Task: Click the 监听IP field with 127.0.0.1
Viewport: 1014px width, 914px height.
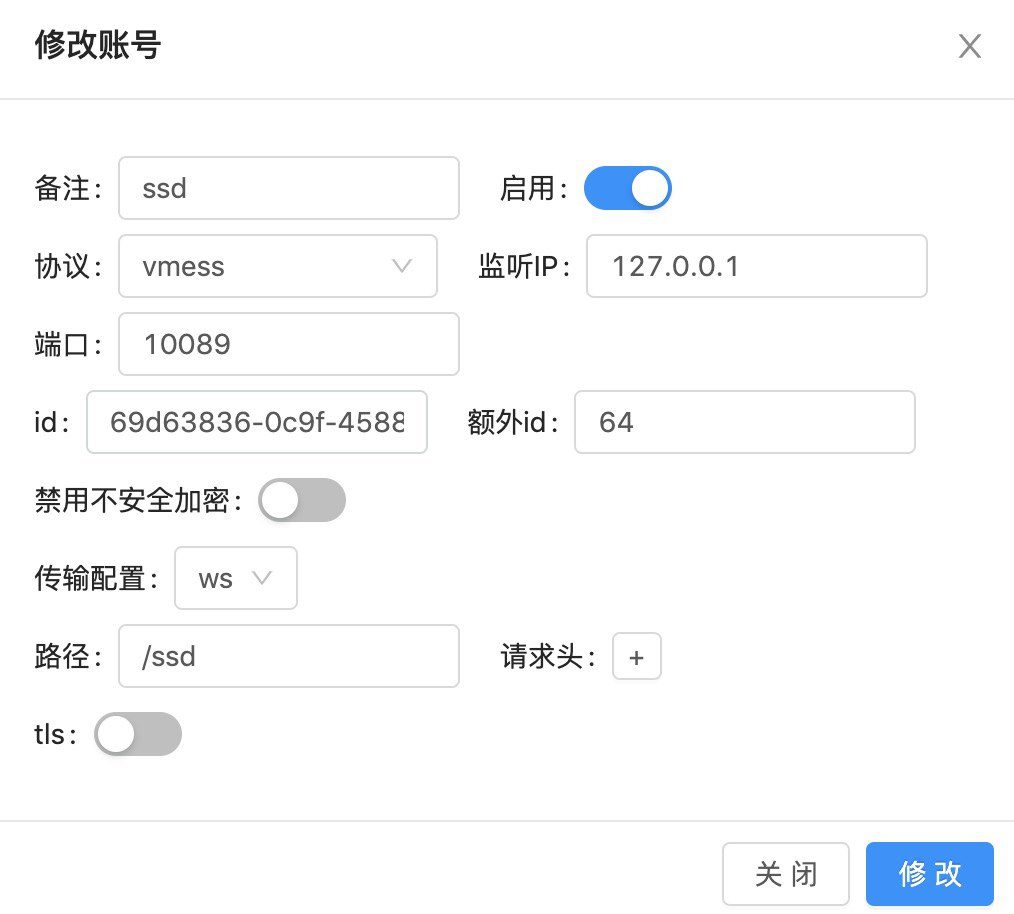Action: 756,266
